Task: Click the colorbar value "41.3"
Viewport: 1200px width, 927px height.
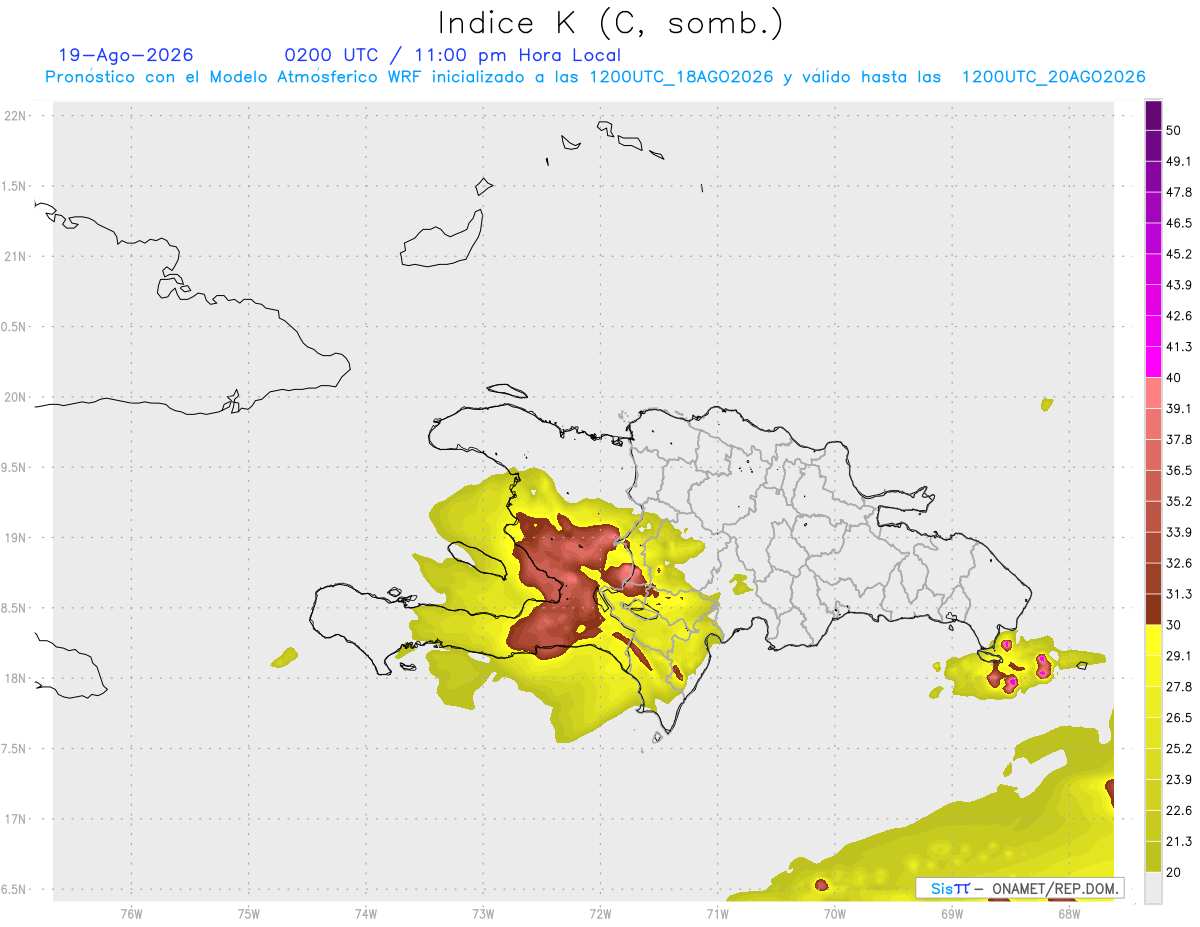Action: (x=1179, y=347)
